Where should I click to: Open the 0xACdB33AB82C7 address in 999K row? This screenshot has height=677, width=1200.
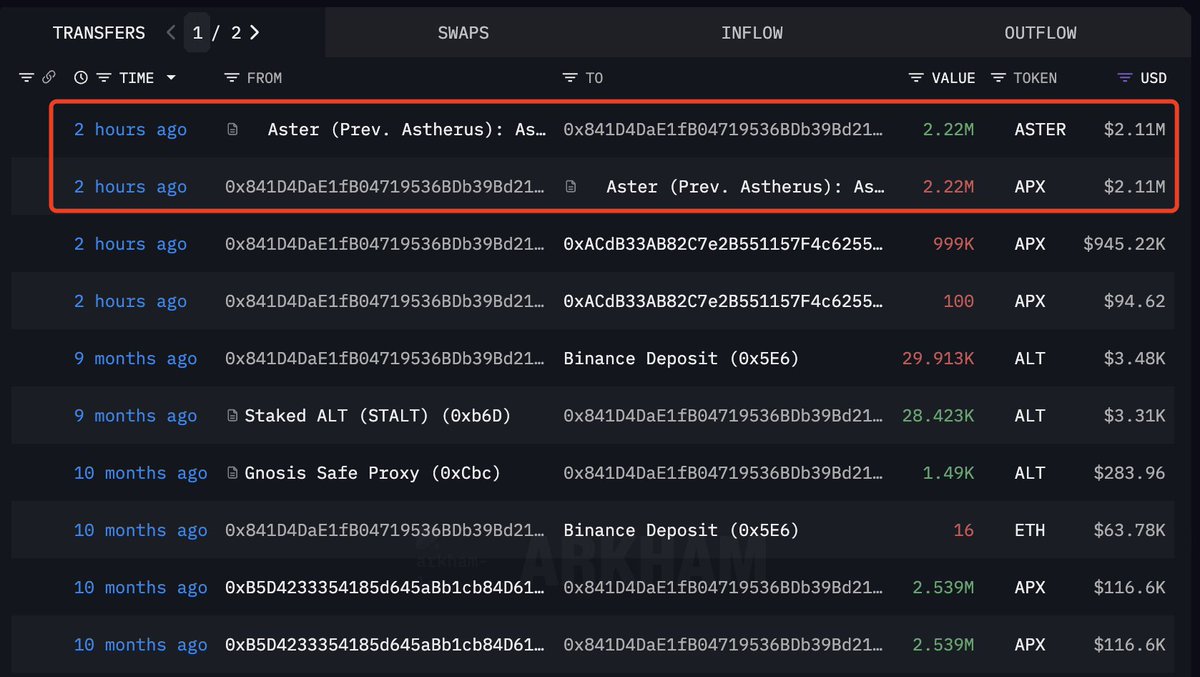click(724, 244)
